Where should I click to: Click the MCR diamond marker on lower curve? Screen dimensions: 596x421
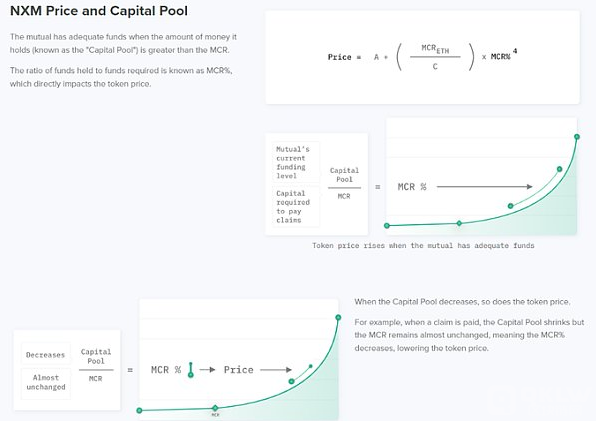pyautogui.click(x=215, y=408)
